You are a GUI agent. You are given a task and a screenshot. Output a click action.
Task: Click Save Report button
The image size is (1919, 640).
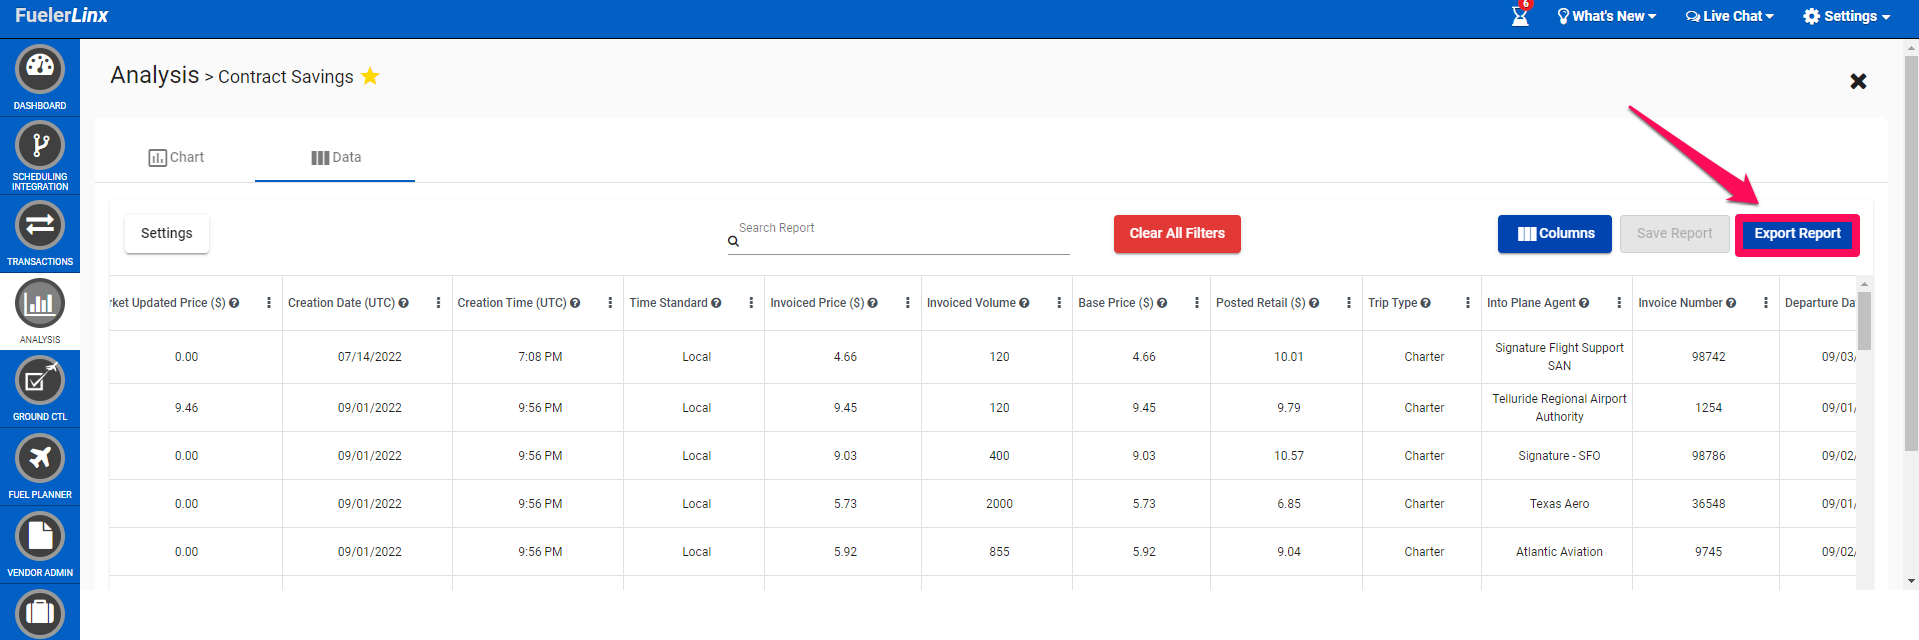(x=1674, y=234)
